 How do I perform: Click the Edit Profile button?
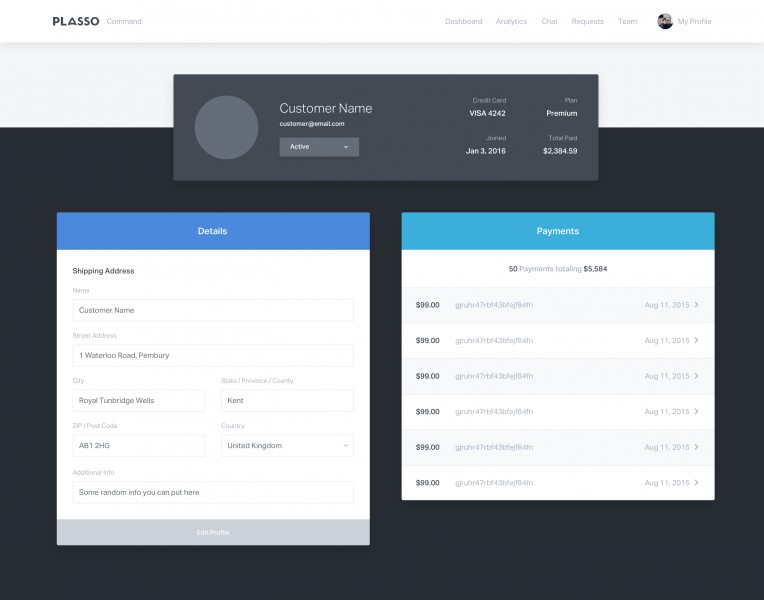pos(213,532)
